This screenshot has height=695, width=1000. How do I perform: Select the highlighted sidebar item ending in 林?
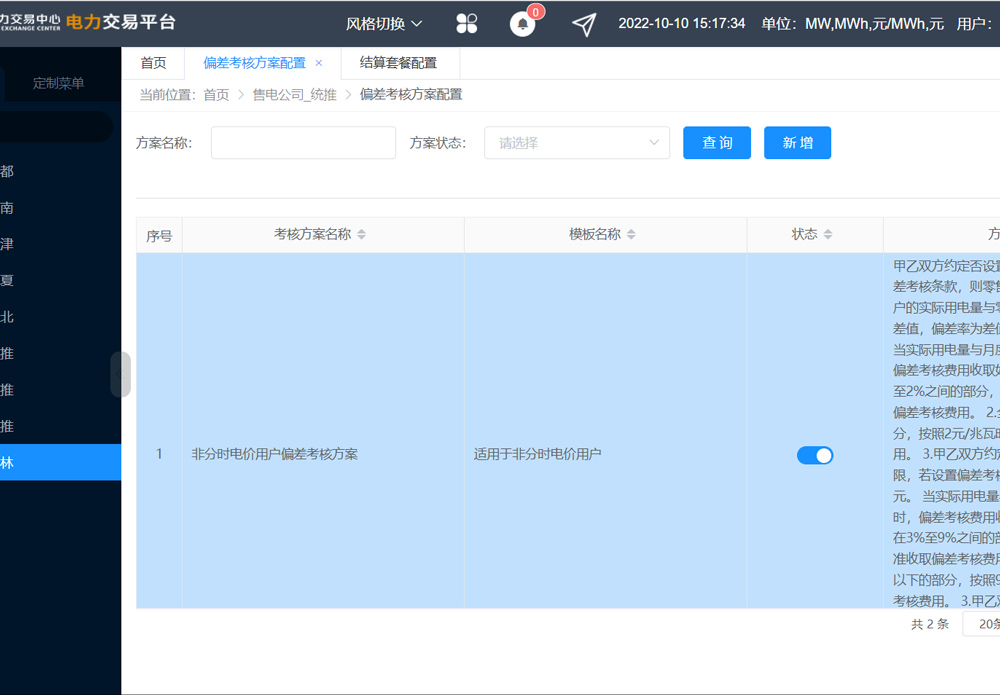tap(61, 462)
